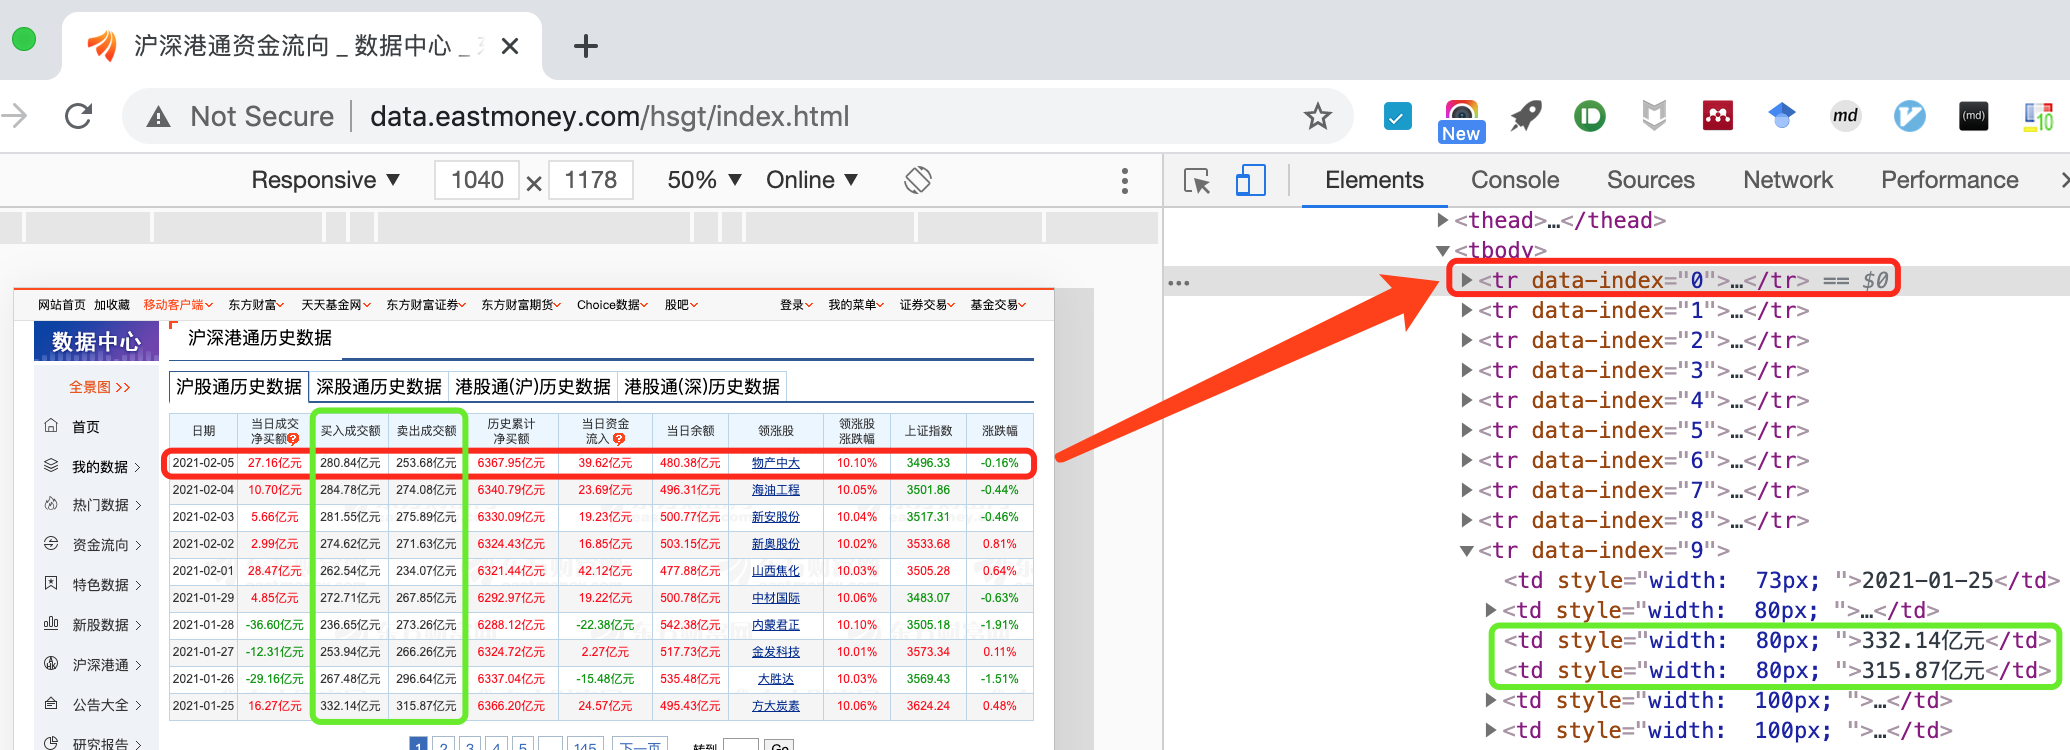Click the inspect element picker icon
Screen dimensions: 2070x750
click(x=1196, y=181)
